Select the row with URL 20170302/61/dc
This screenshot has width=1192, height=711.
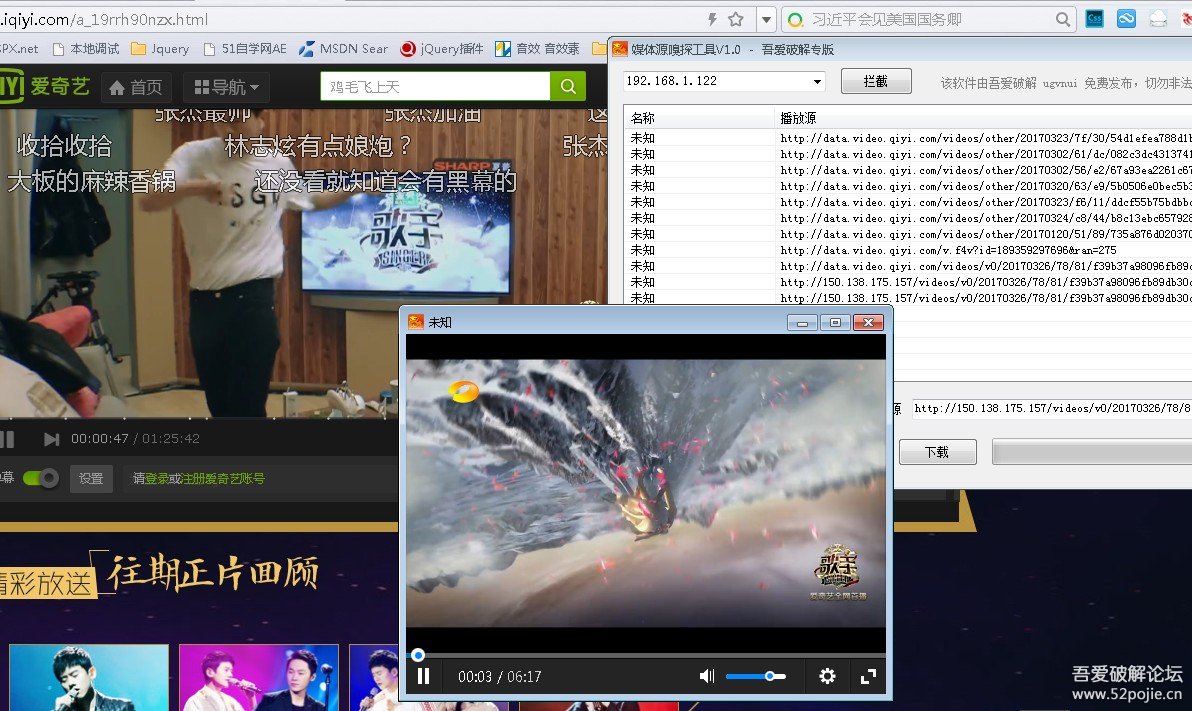tap(908, 154)
